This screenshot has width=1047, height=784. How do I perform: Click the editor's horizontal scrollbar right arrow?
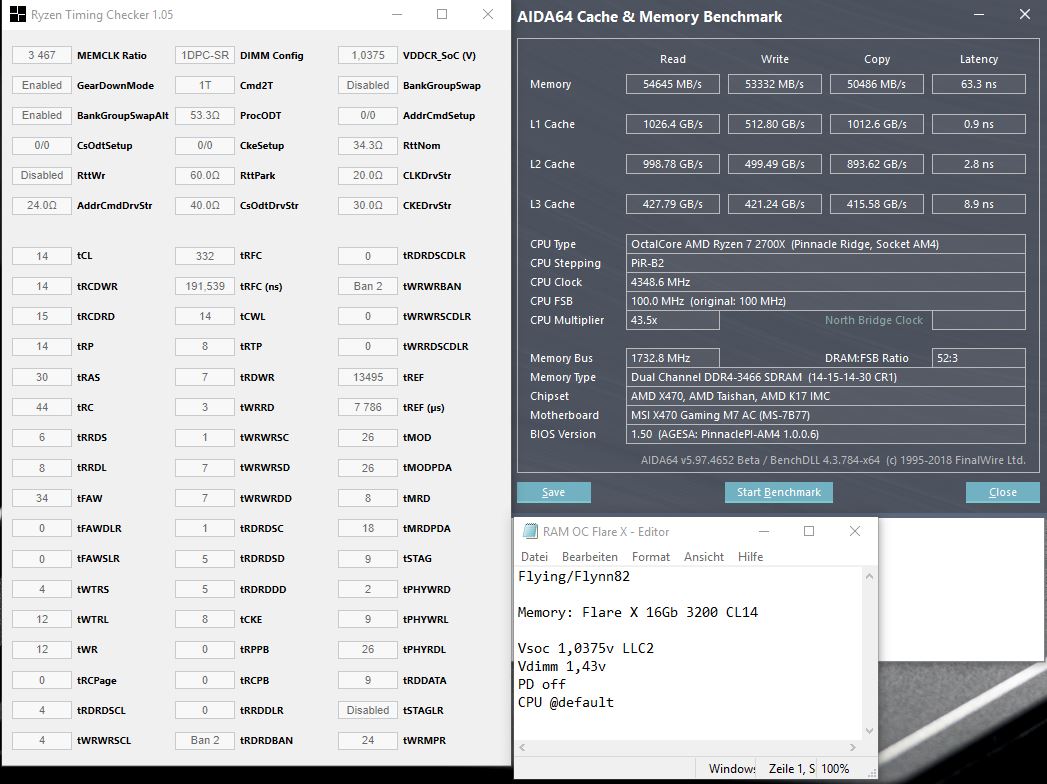pos(853,747)
